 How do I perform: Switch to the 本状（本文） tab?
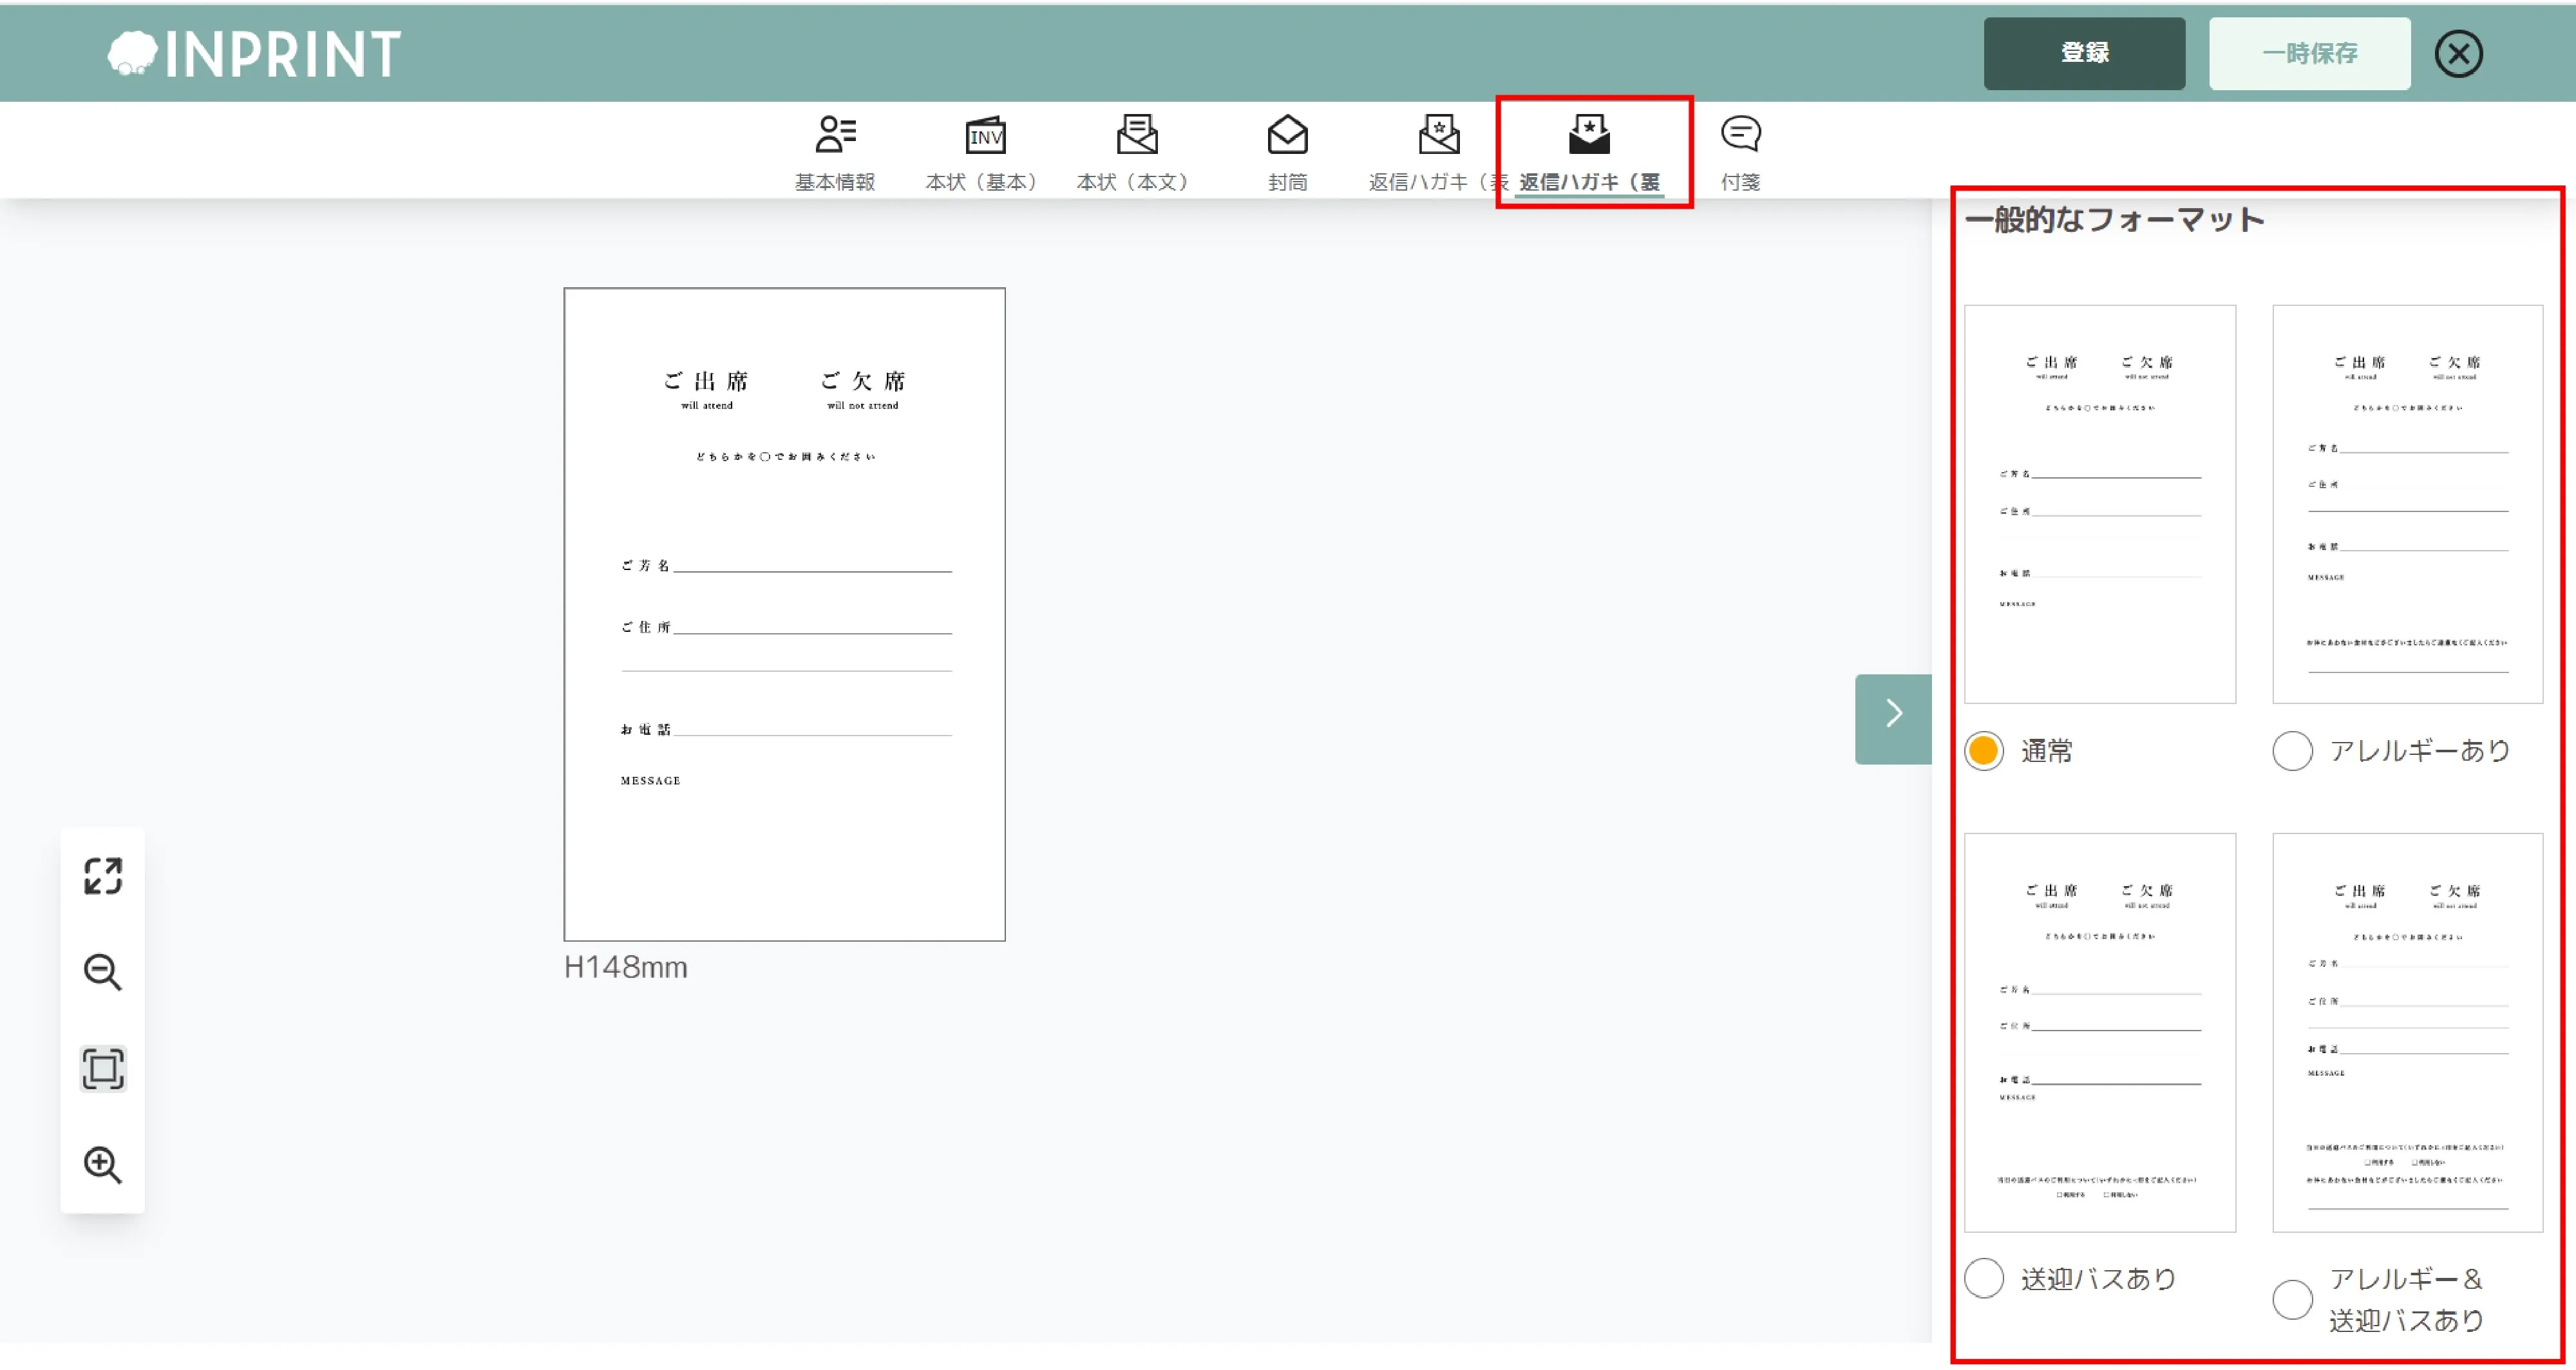[x=1136, y=153]
